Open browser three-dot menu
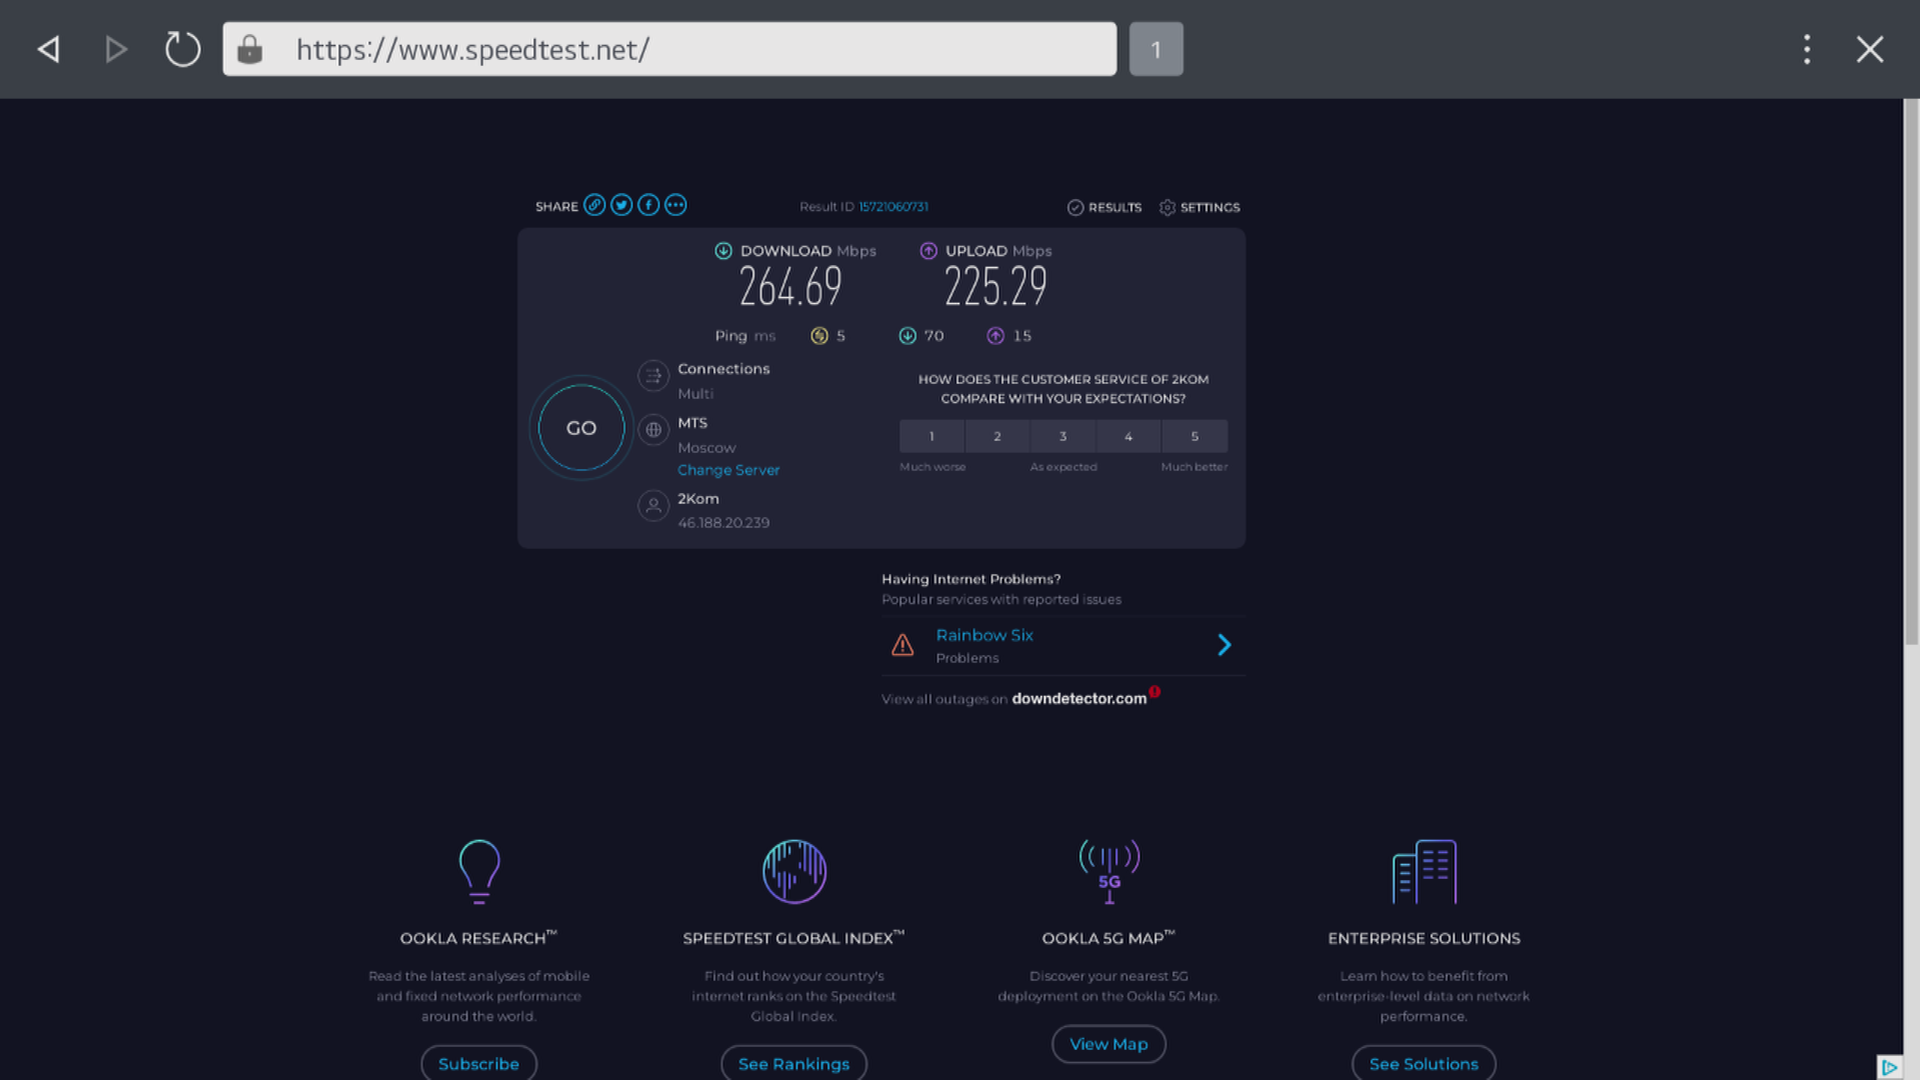 tap(1806, 49)
